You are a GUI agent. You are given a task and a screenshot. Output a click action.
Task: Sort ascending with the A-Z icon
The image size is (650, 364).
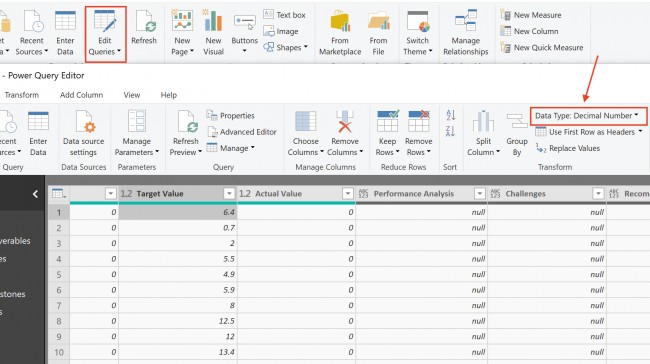[x=451, y=115]
